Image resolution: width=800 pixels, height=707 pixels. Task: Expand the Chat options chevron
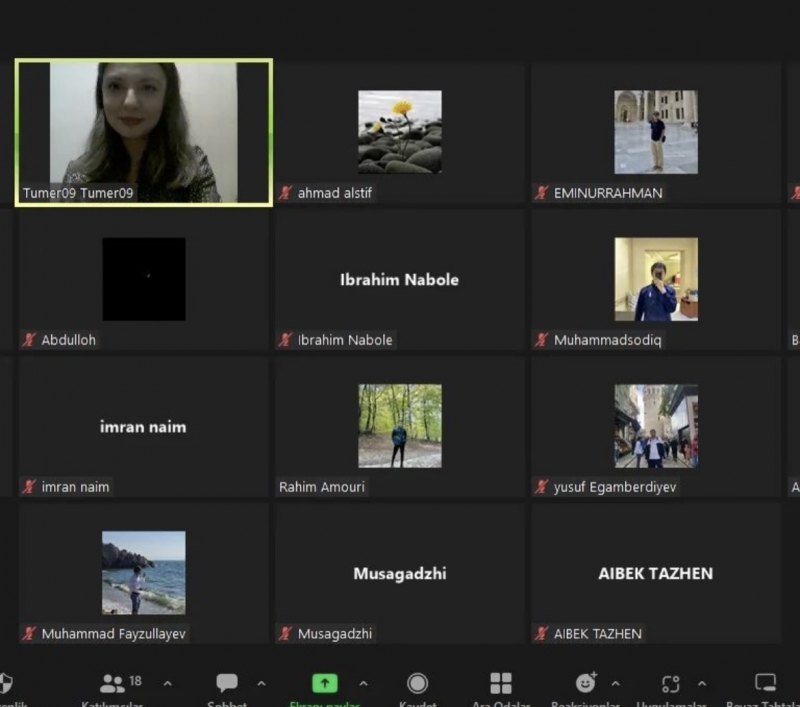(261, 684)
